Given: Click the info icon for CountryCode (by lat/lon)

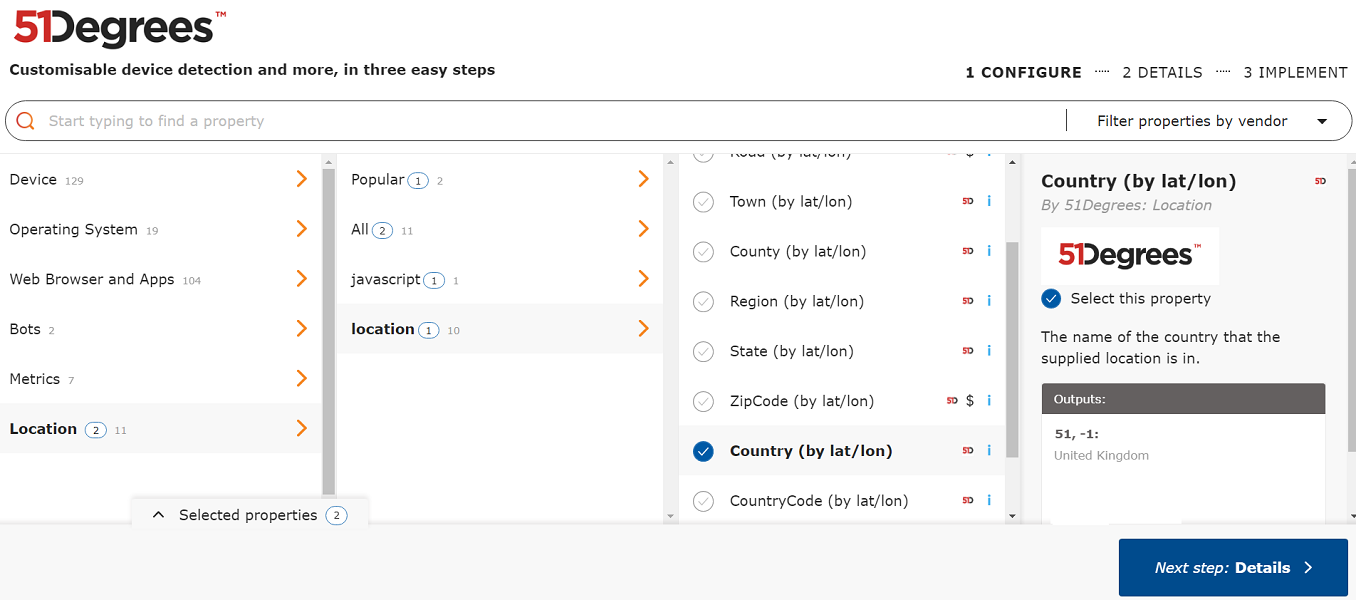Looking at the screenshot, I should click(989, 501).
